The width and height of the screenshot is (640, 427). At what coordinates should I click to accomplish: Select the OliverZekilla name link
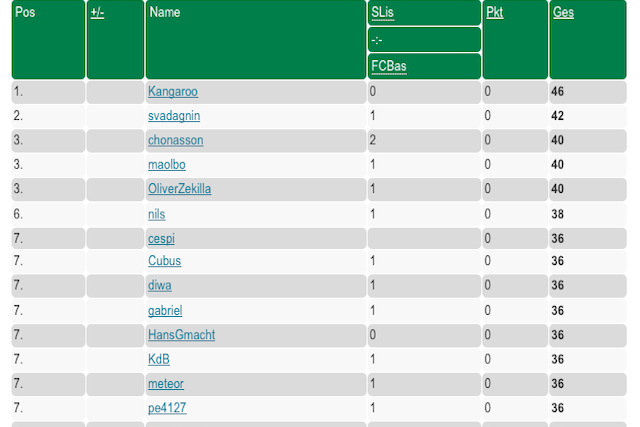tap(180, 189)
